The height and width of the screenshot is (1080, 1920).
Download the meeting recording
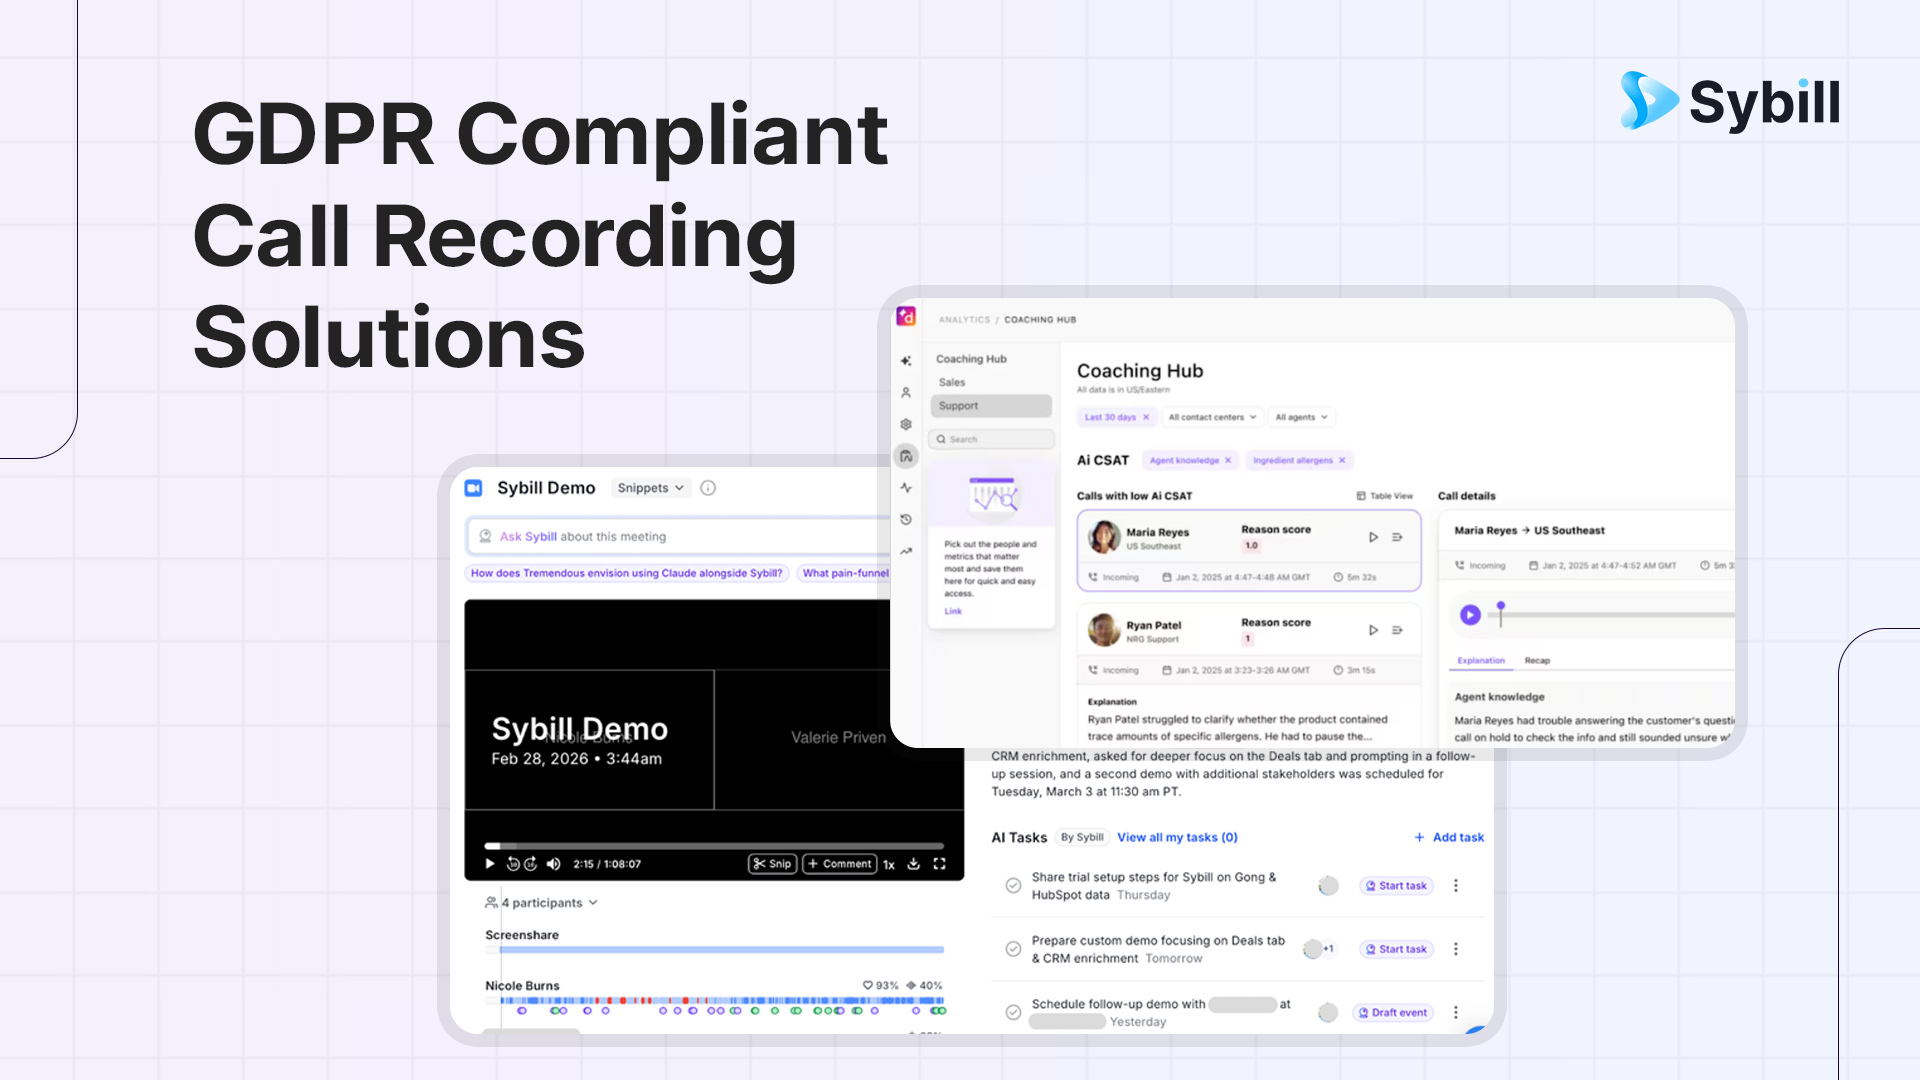[x=913, y=864]
